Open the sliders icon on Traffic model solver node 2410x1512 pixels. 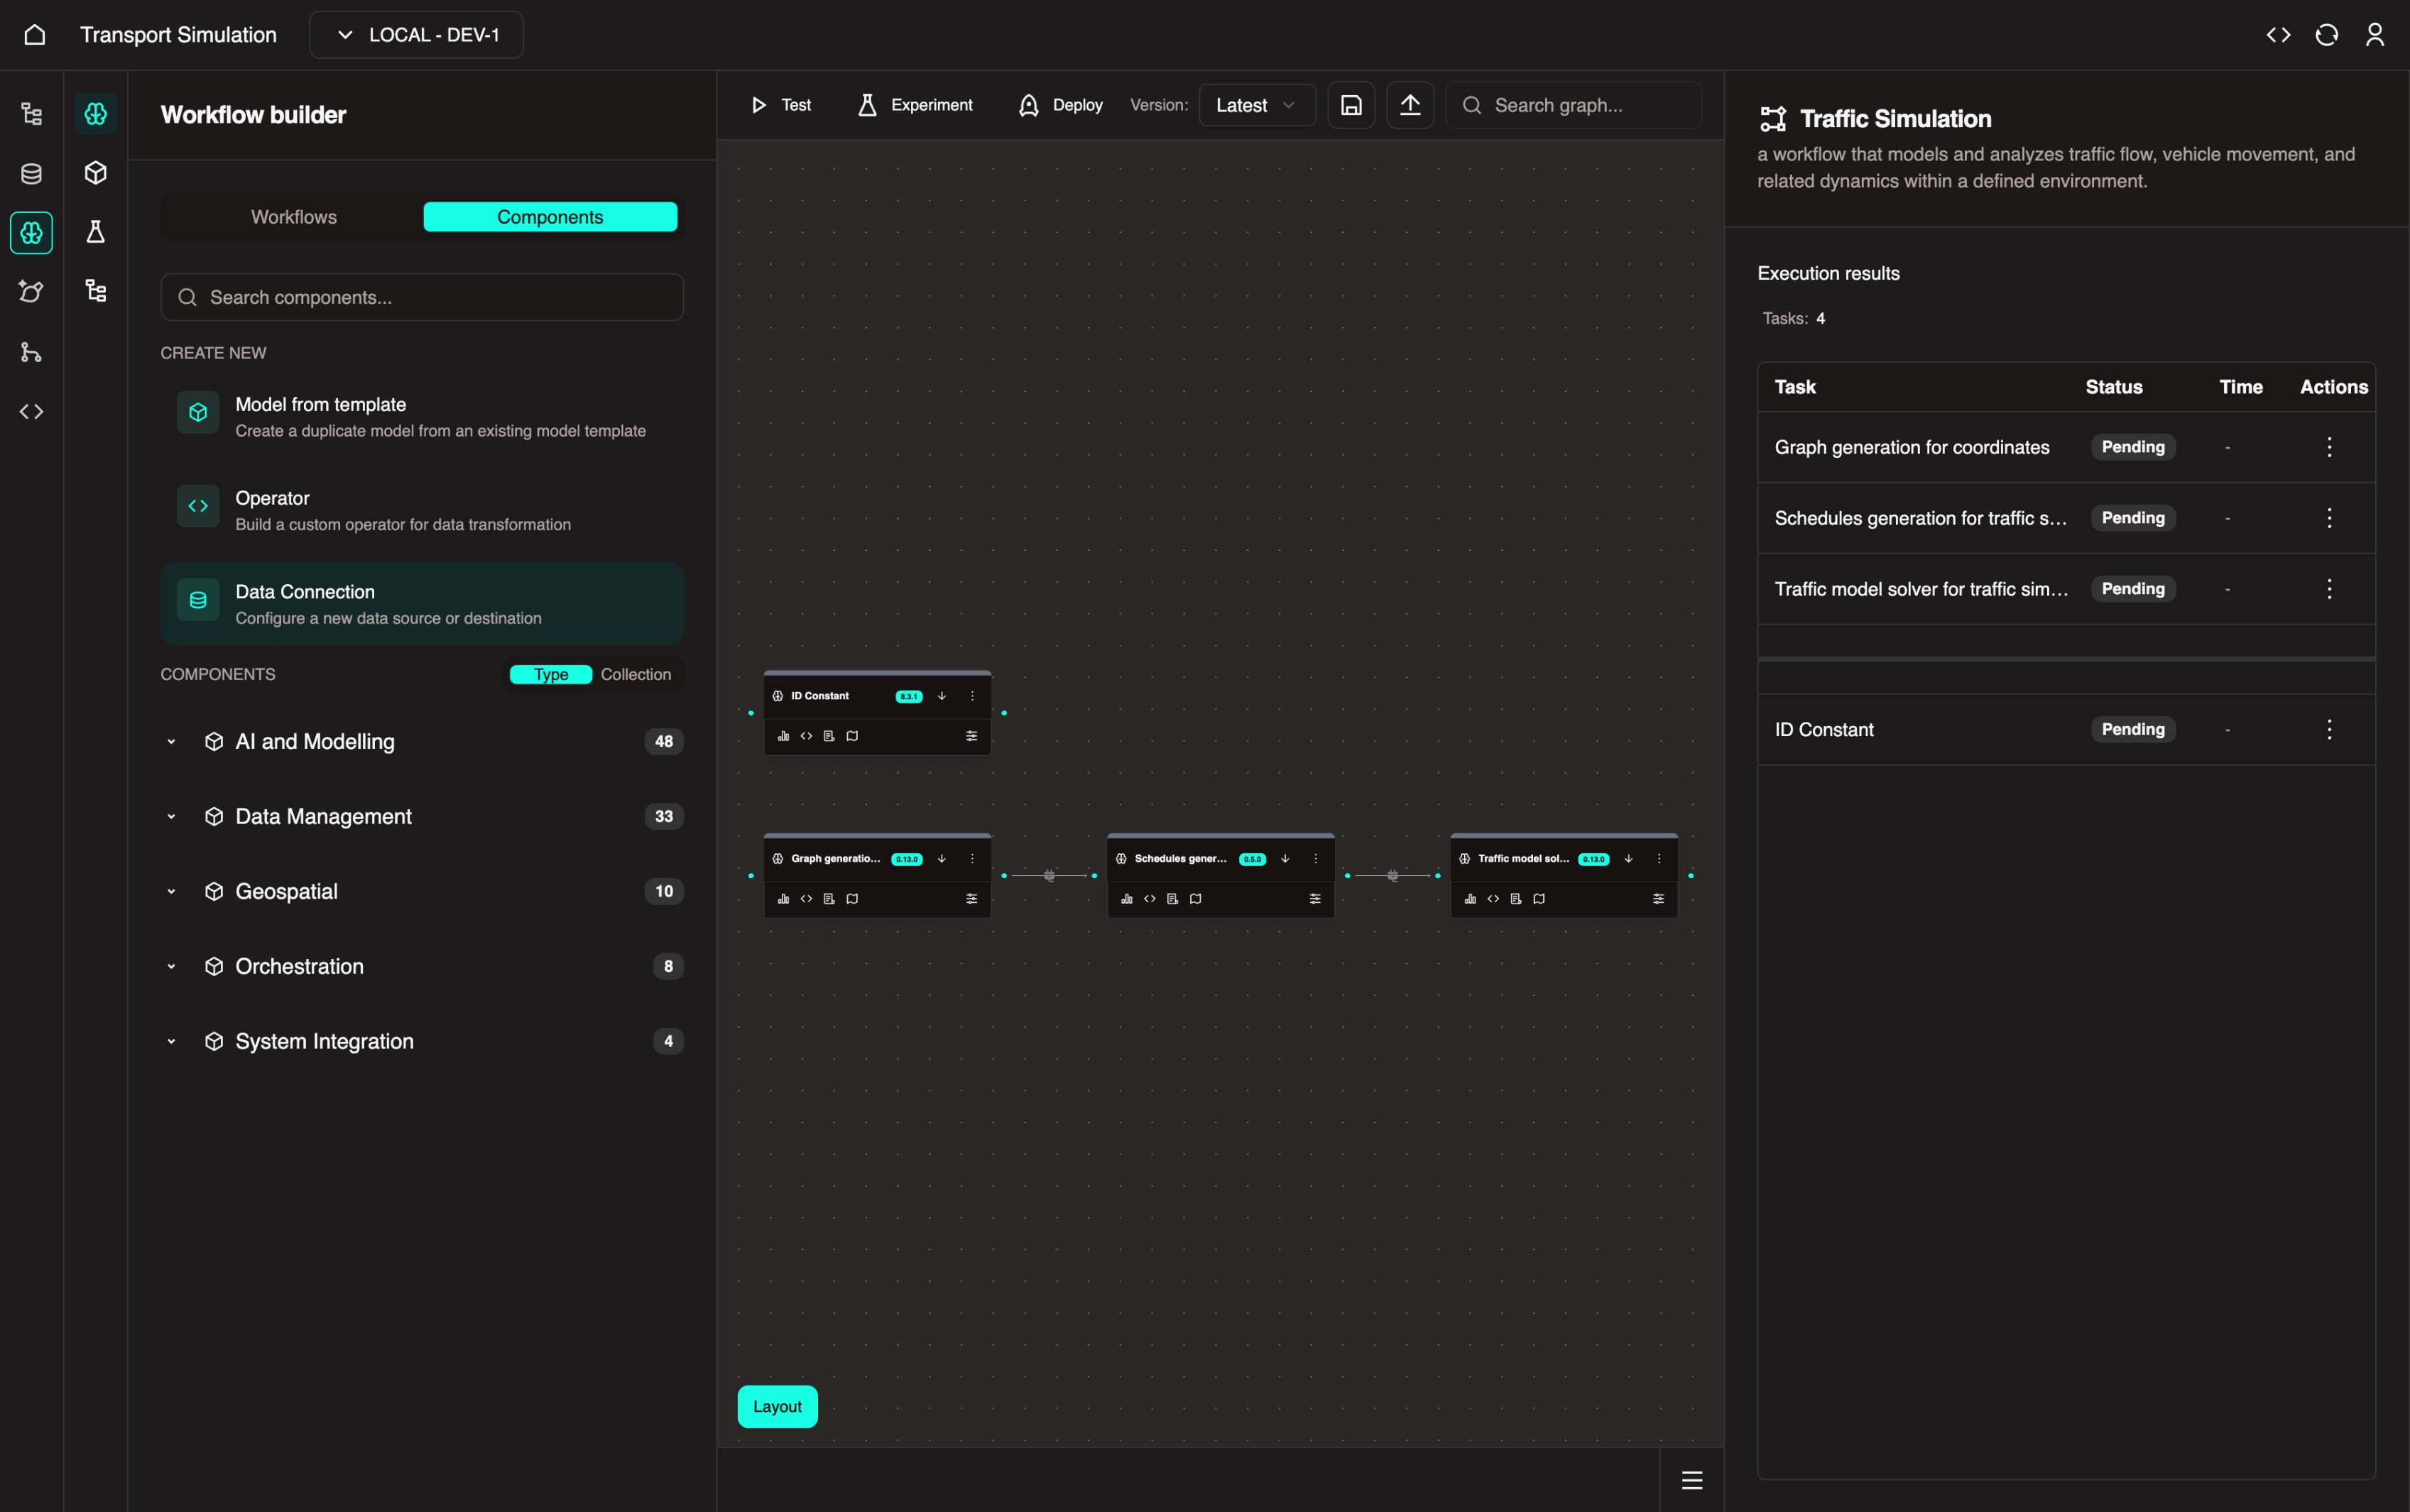(1658, 898)
